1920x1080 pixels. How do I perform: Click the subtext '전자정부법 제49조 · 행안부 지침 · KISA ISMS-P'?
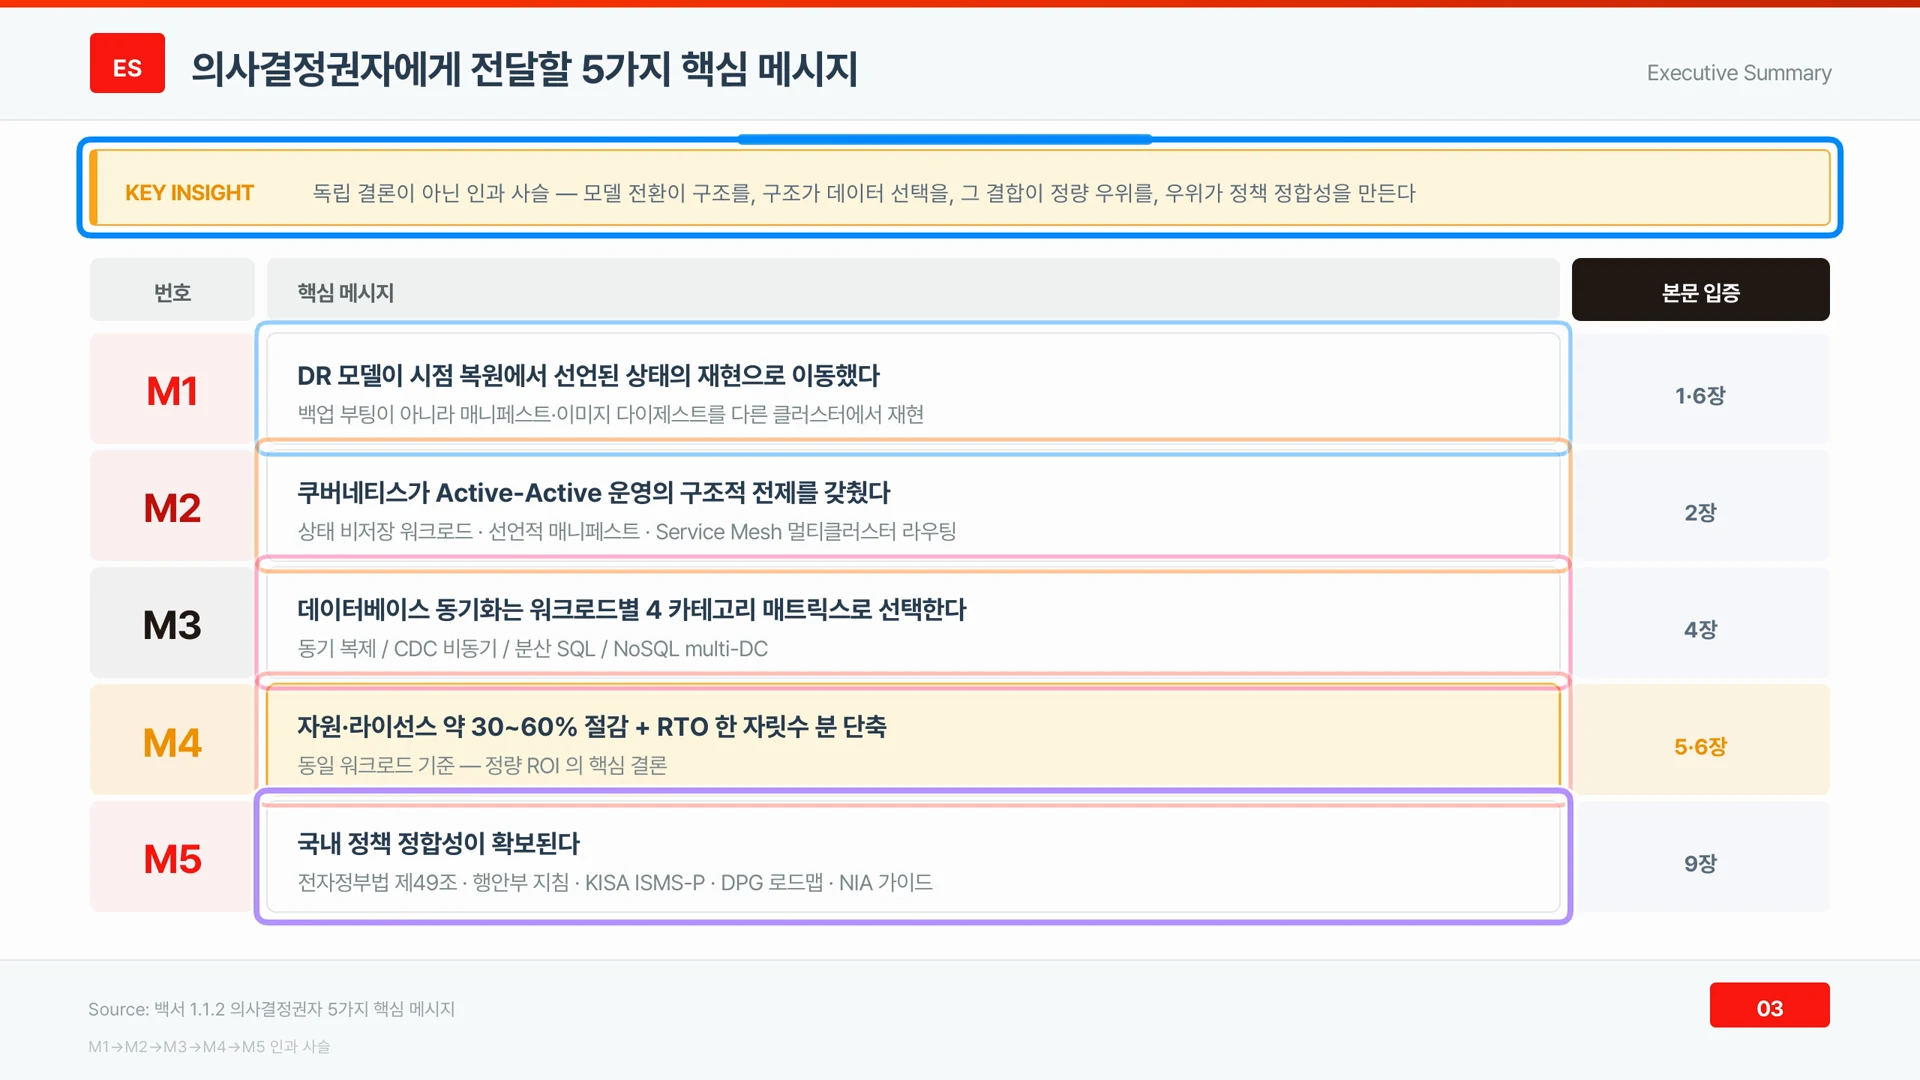[614, 882]
